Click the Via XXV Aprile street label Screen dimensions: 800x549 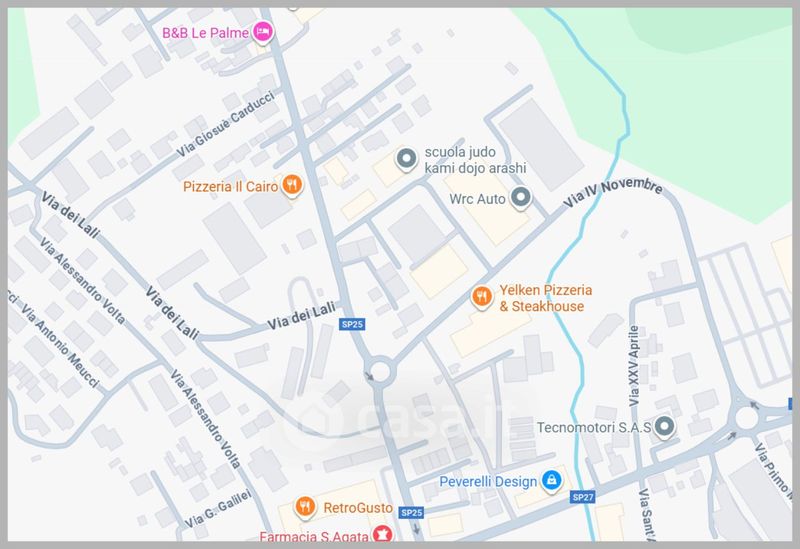tap(634, 366)
